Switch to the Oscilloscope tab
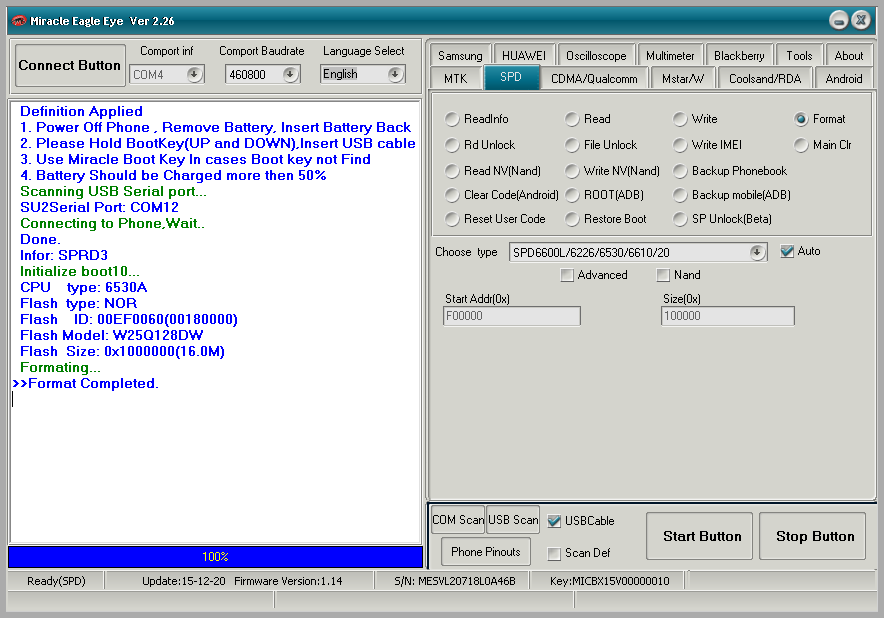This screenshot has height=618, width=884. (596, 56)
